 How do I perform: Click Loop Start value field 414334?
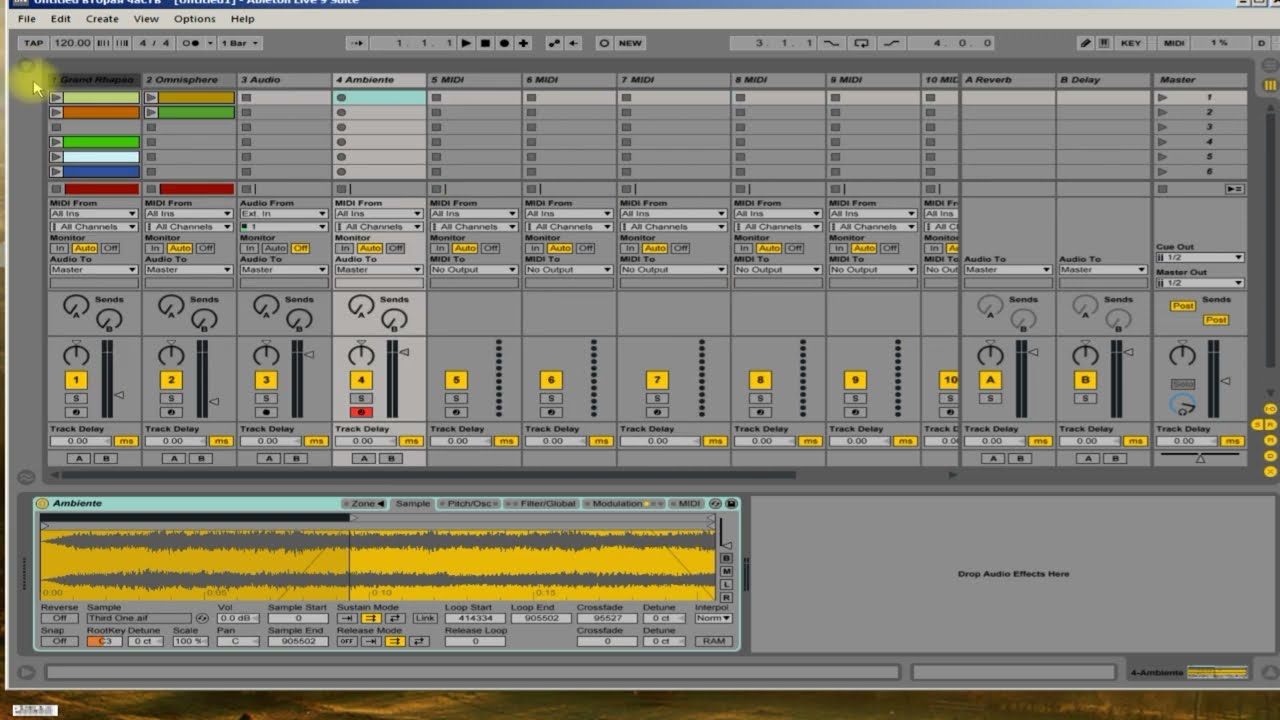point(474,618)
